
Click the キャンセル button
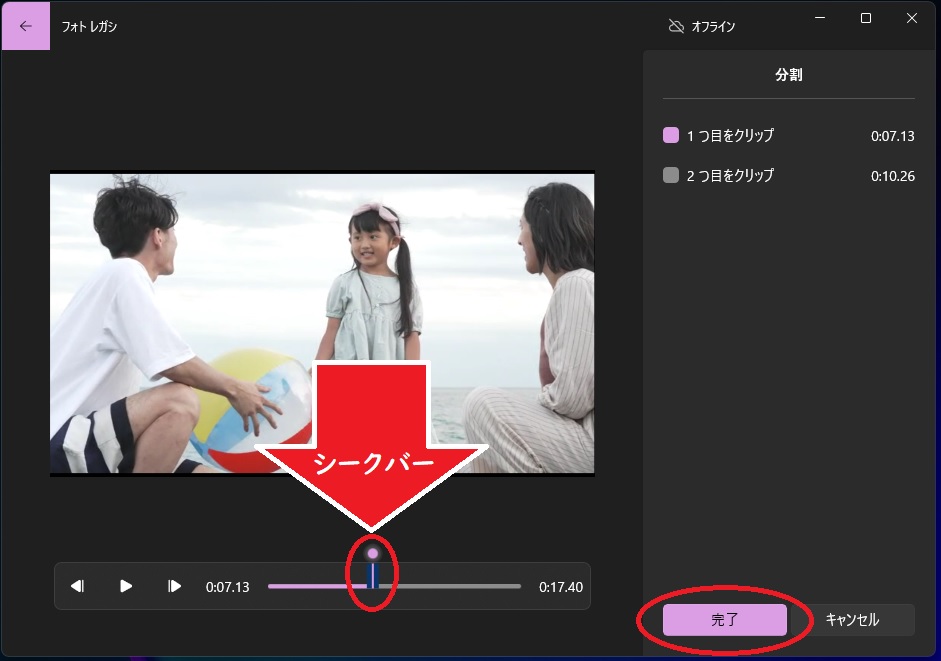pos(852,620)
